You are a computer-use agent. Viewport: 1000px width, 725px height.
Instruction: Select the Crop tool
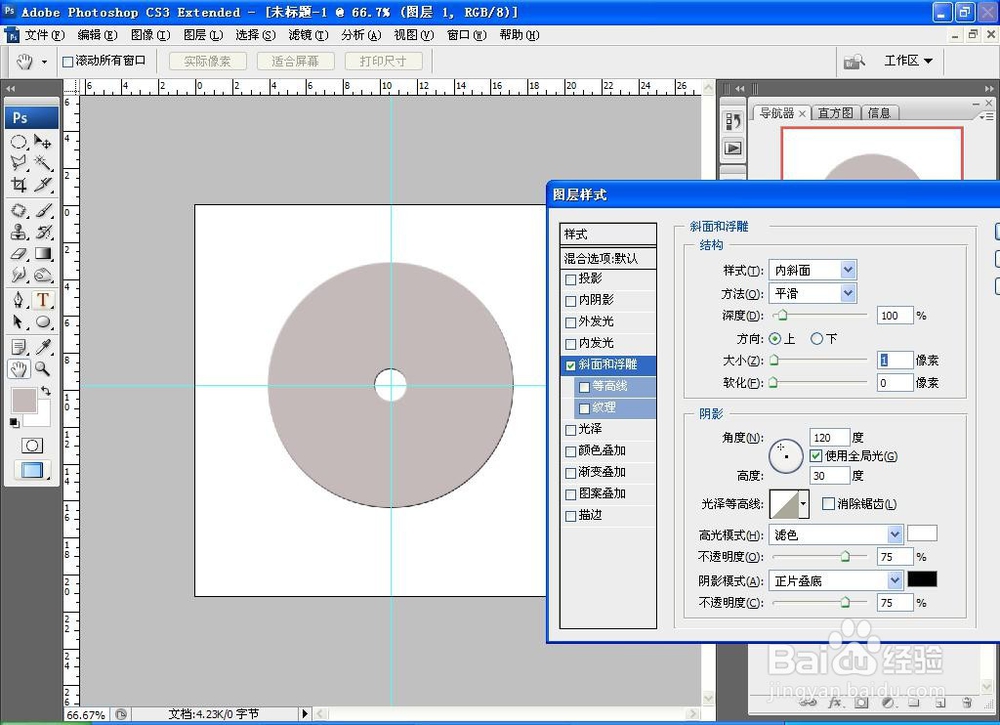pos(19,185)
